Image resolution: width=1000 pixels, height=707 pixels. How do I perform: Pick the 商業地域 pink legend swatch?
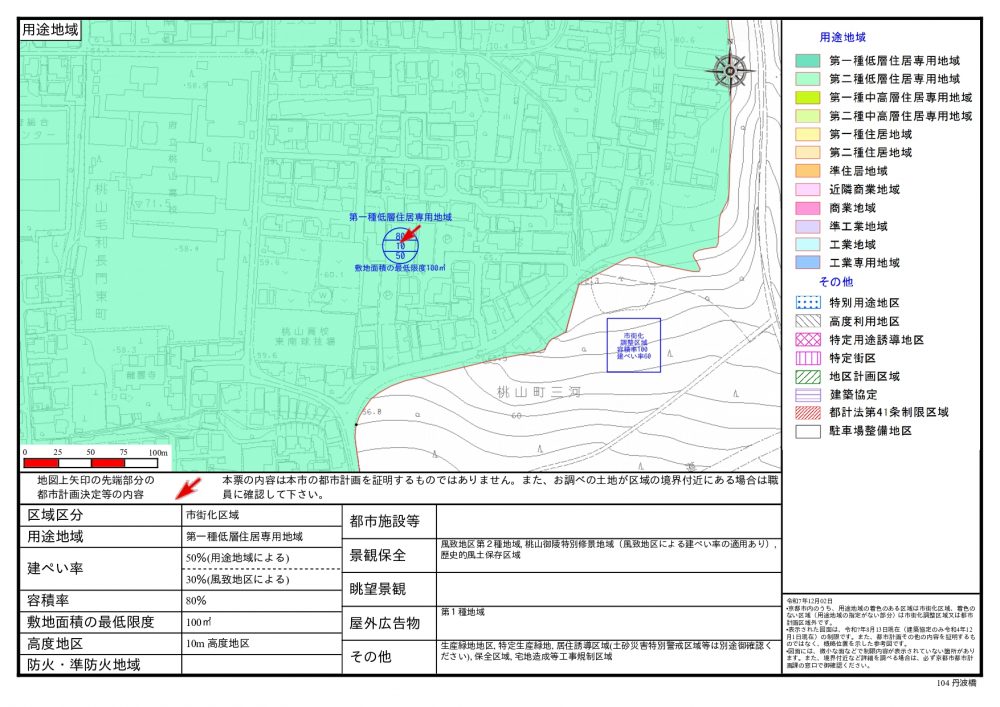click(807, 208)
